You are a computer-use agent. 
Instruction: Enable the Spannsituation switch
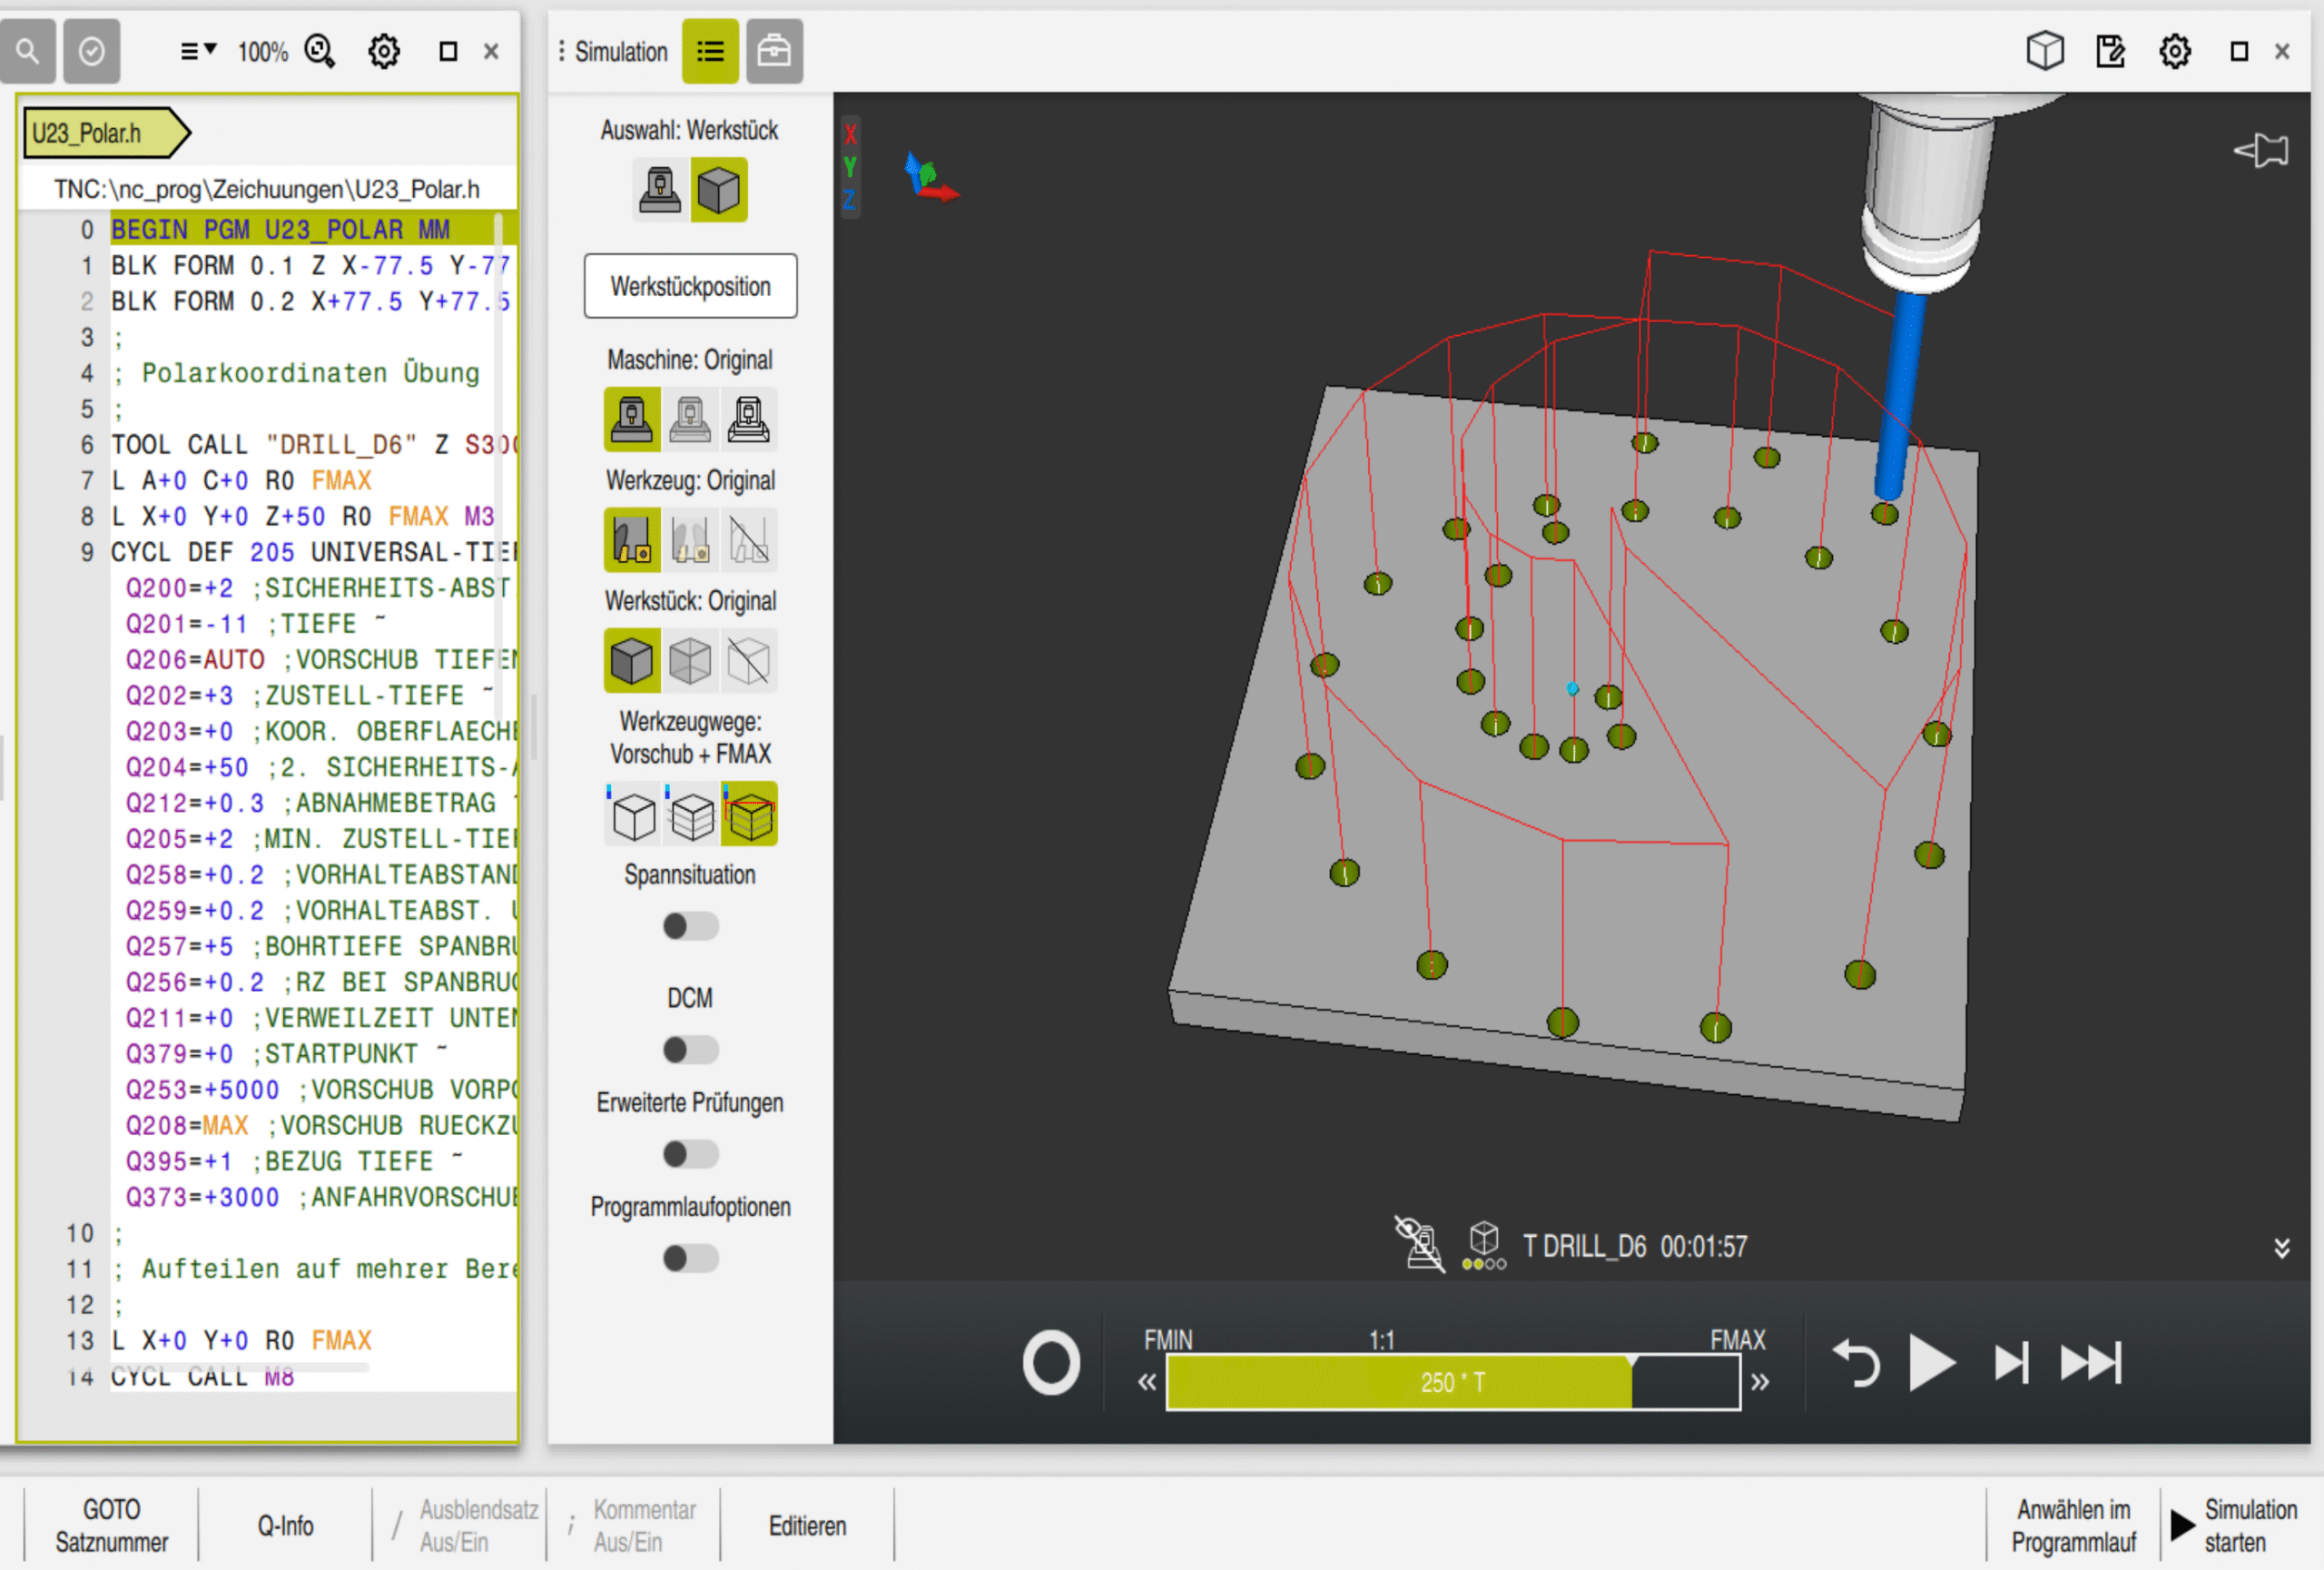(x=690, y=926)
